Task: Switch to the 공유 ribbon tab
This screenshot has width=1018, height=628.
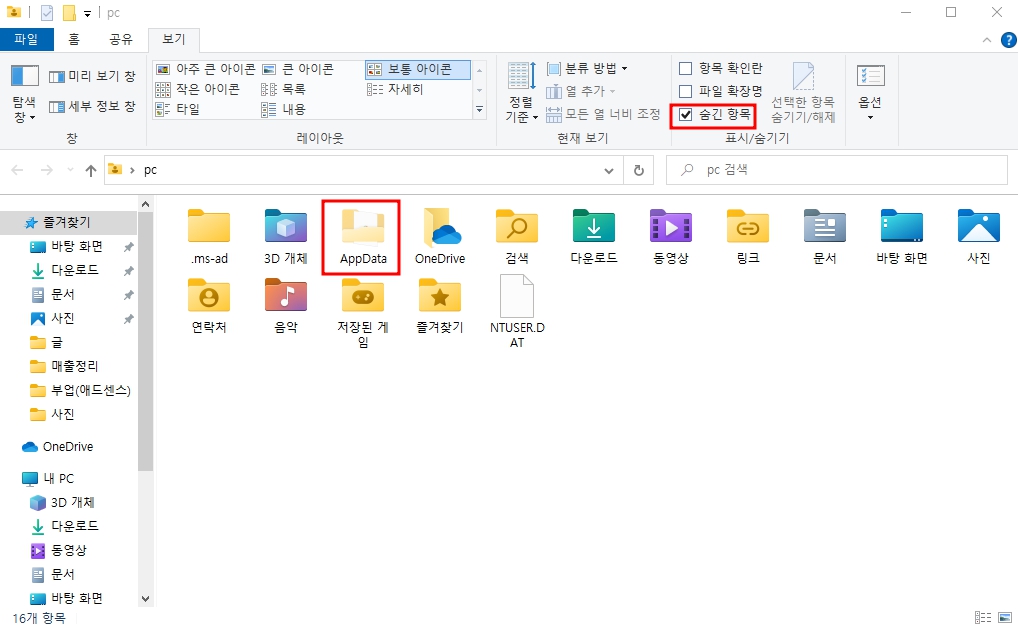Action: [x=121, y=40]
